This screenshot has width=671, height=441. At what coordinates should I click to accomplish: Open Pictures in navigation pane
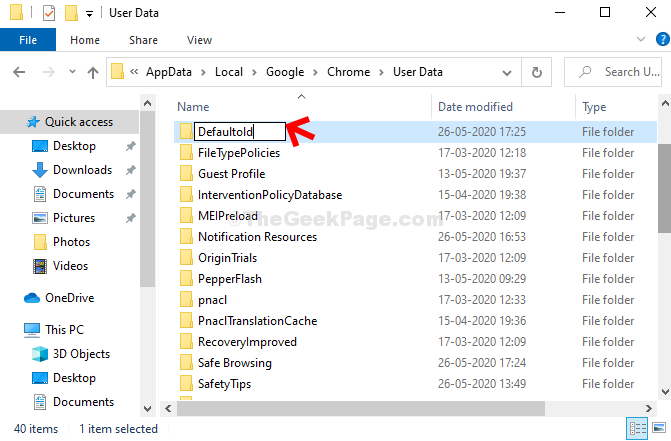pos(74,218)
